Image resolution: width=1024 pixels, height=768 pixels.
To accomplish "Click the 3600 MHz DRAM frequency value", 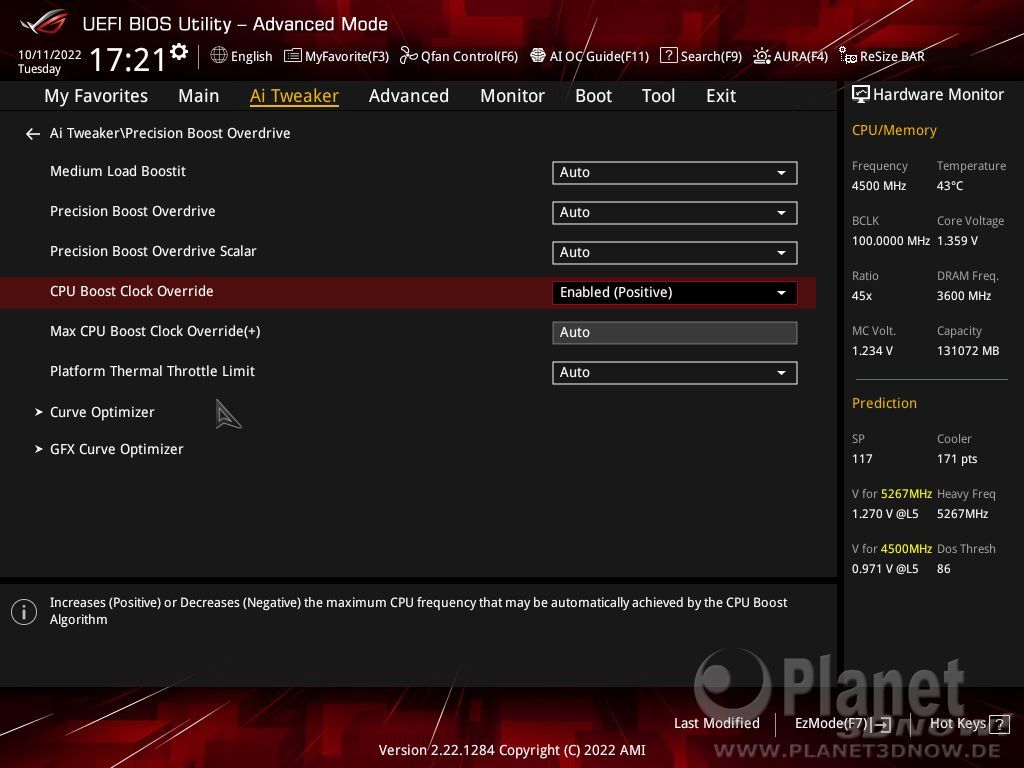I will [964, 296].
